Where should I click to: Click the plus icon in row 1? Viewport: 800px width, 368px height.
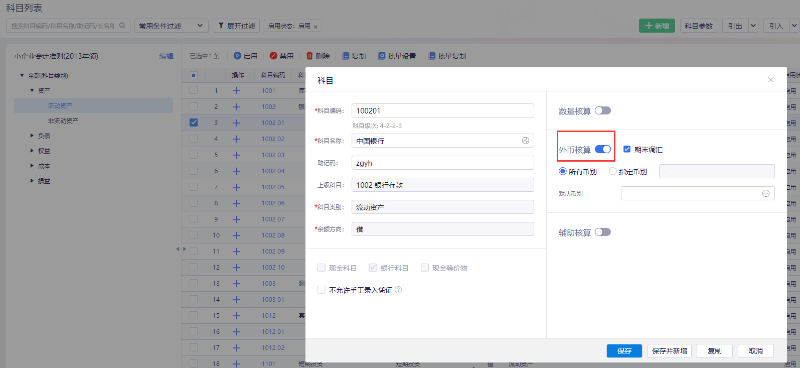tap(236, 91)
